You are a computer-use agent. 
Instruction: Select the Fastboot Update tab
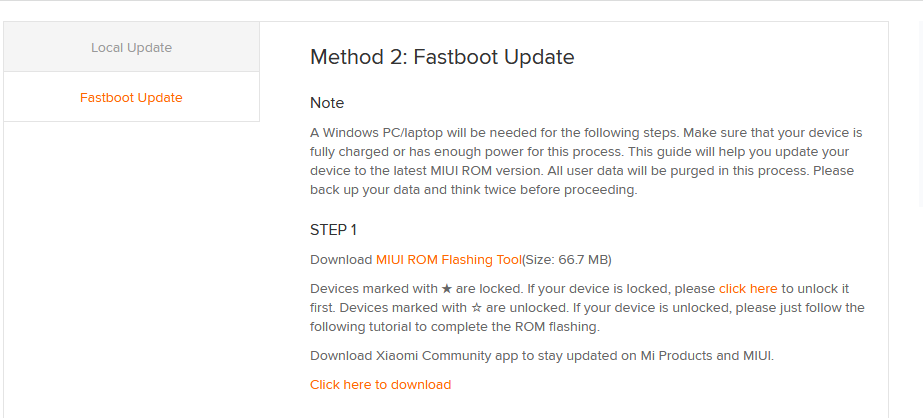coord(131,97)
